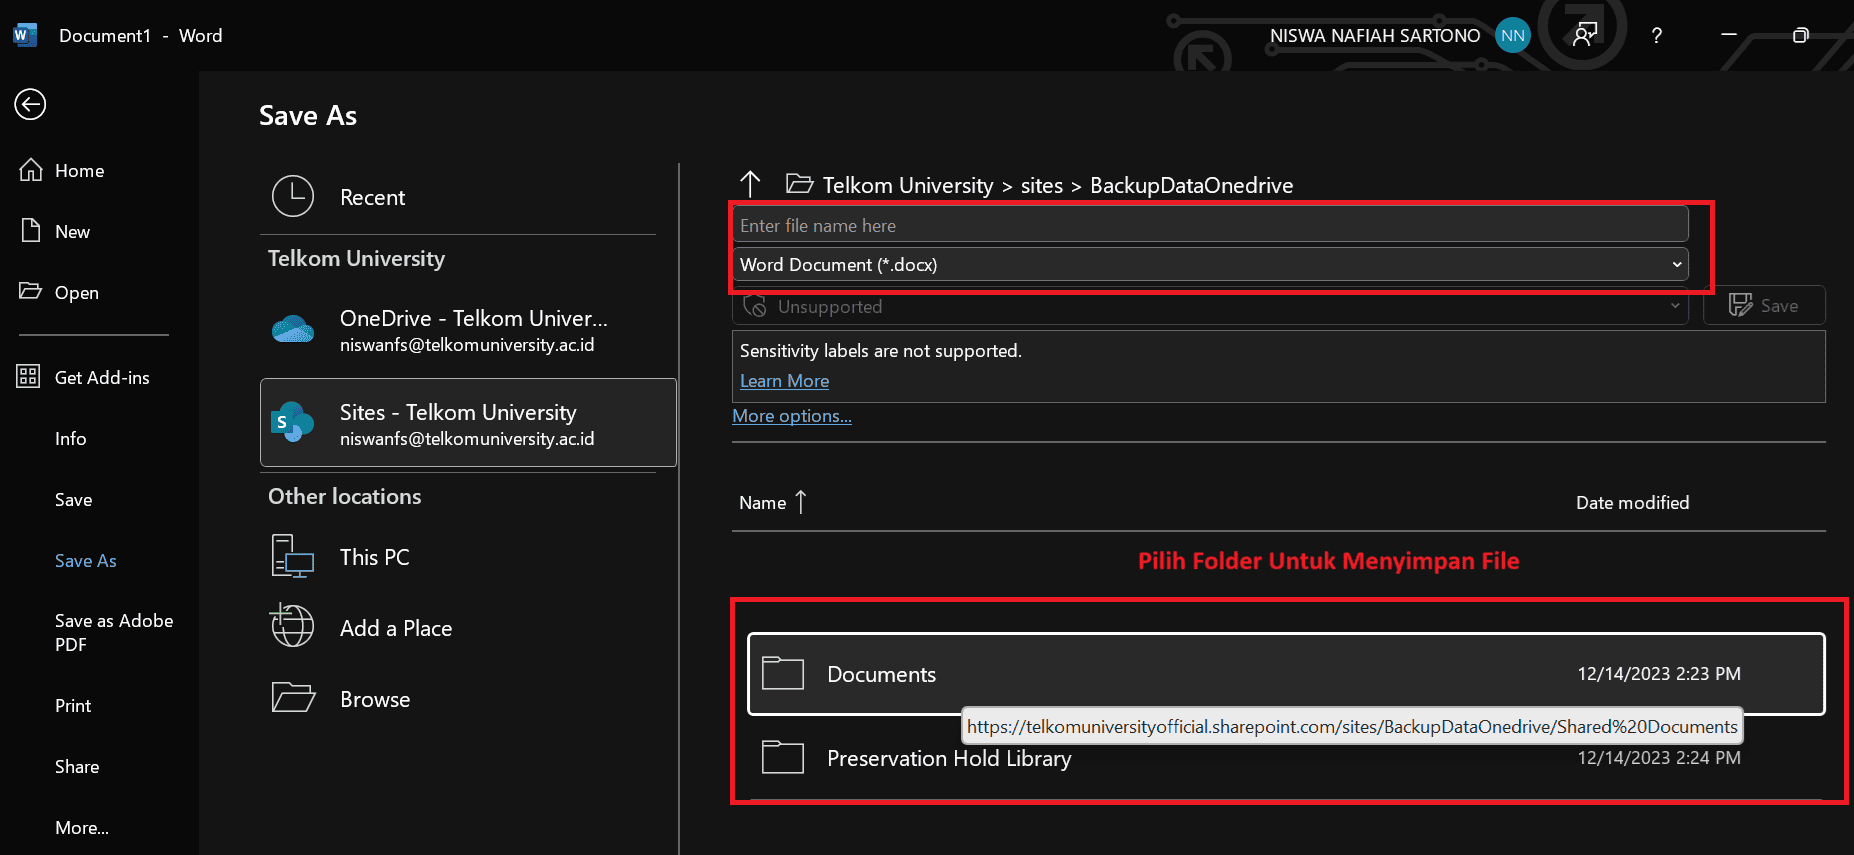Viewport: 1854px width, 855px height.
Task: Click the breadcrumb folder icon
Action: [x=799, y=183]
